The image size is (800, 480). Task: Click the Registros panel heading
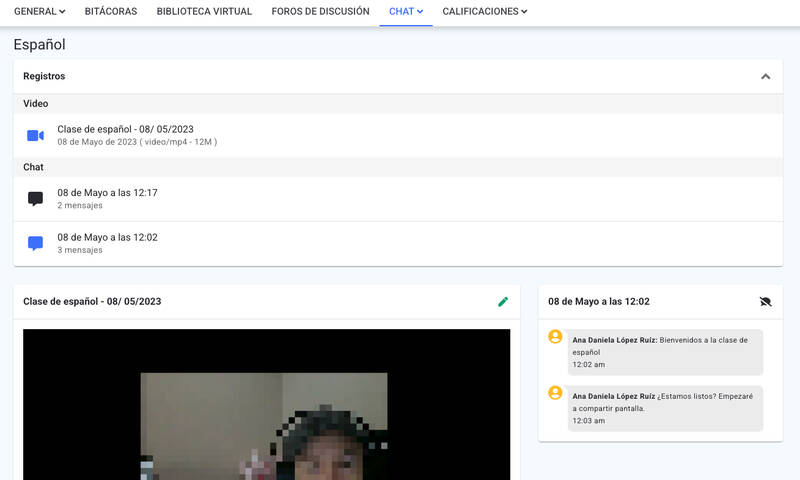(x=44, y=76)
